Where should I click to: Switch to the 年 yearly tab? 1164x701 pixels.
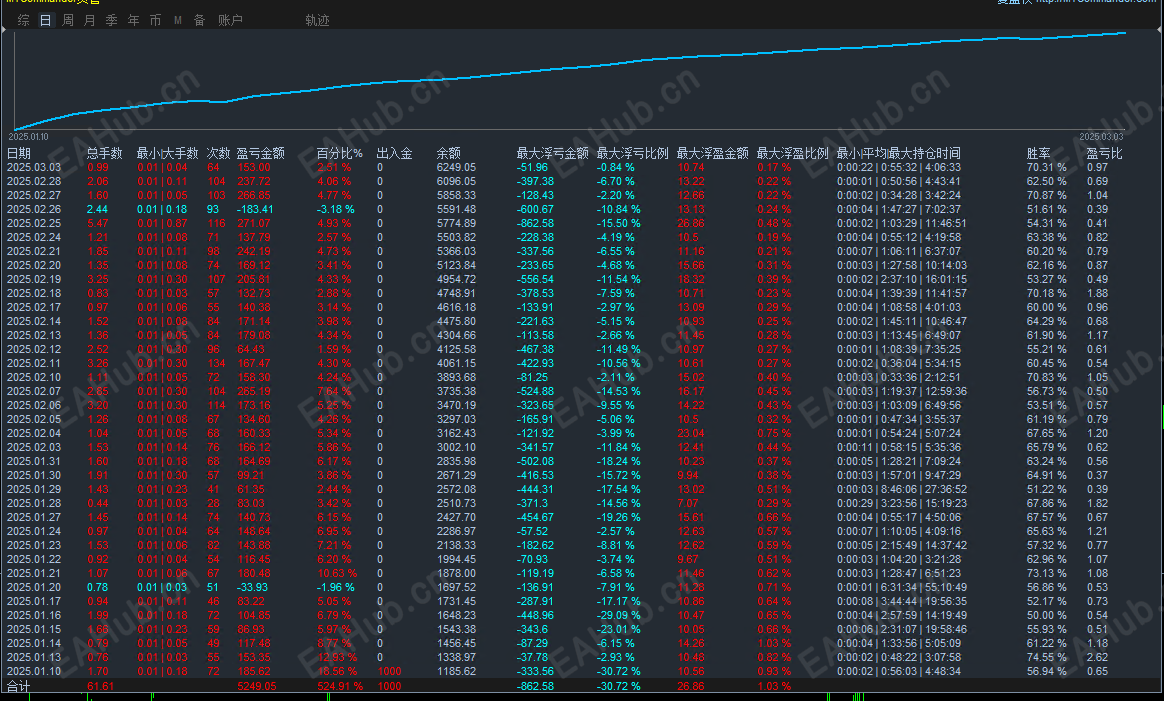coord(134,20)
